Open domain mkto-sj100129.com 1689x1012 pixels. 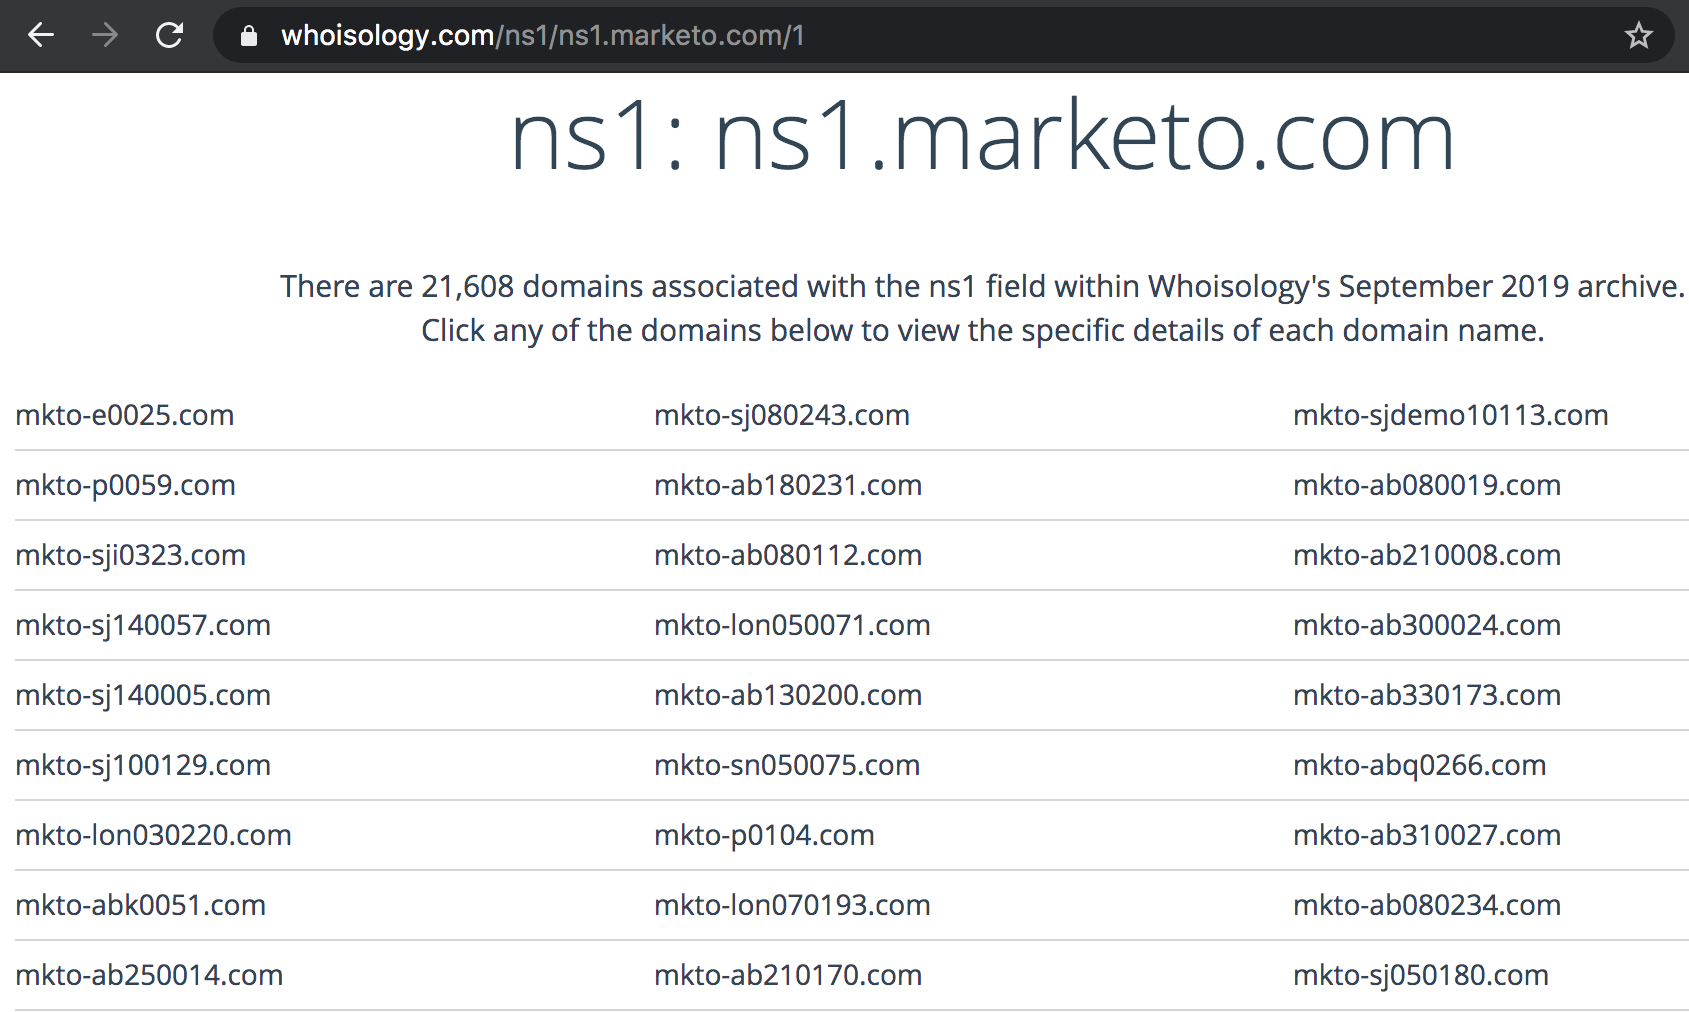pos(143,765)
